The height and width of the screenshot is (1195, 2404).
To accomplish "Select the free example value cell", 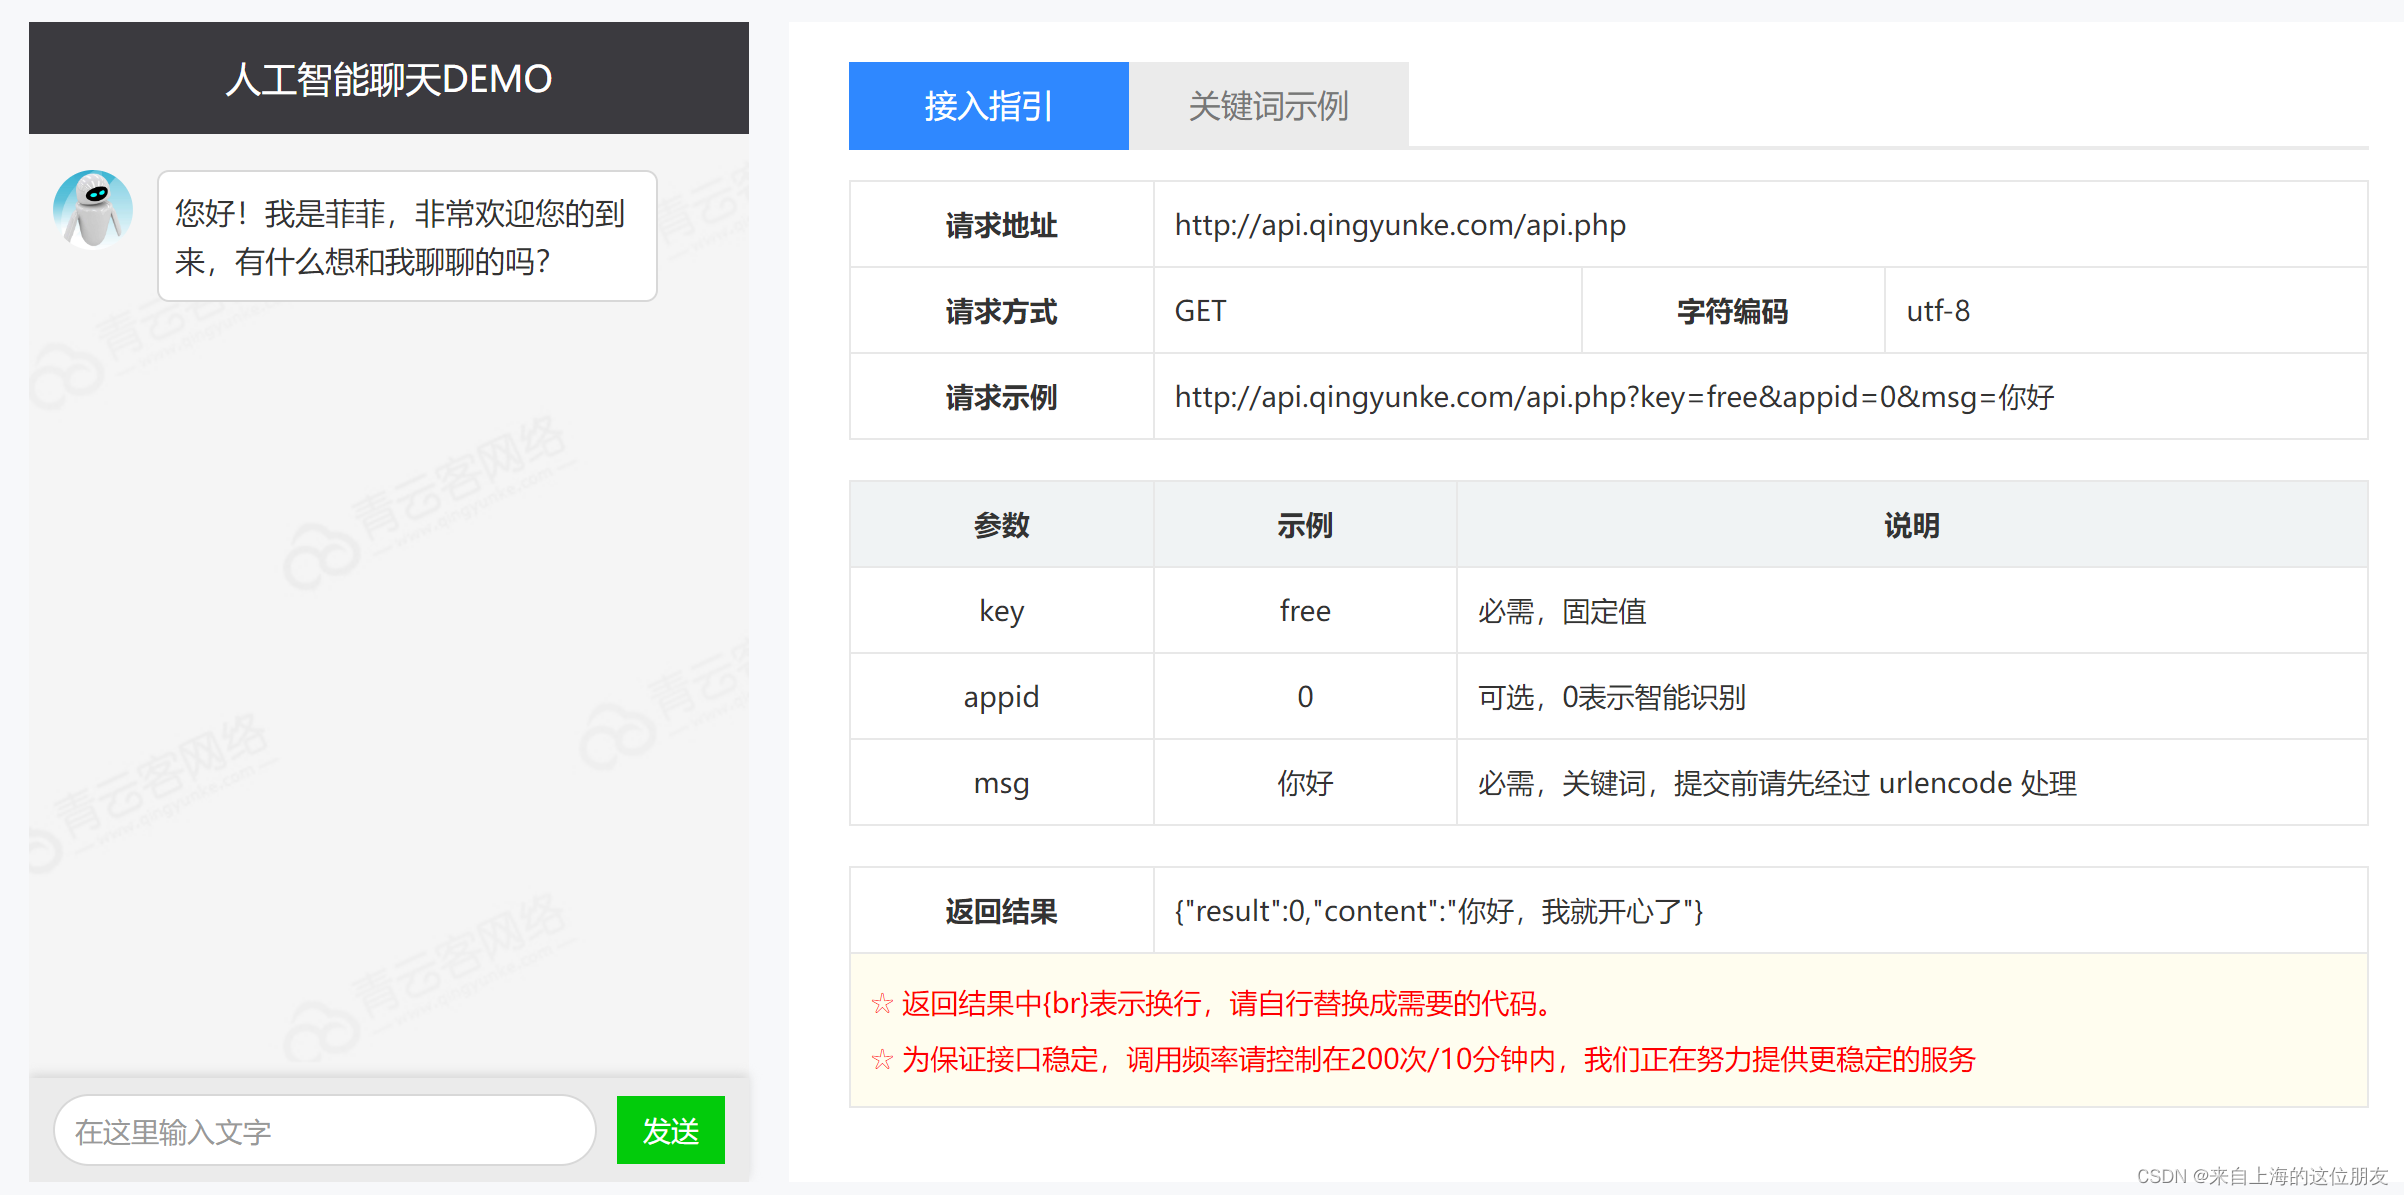I will coord(1304,611).
